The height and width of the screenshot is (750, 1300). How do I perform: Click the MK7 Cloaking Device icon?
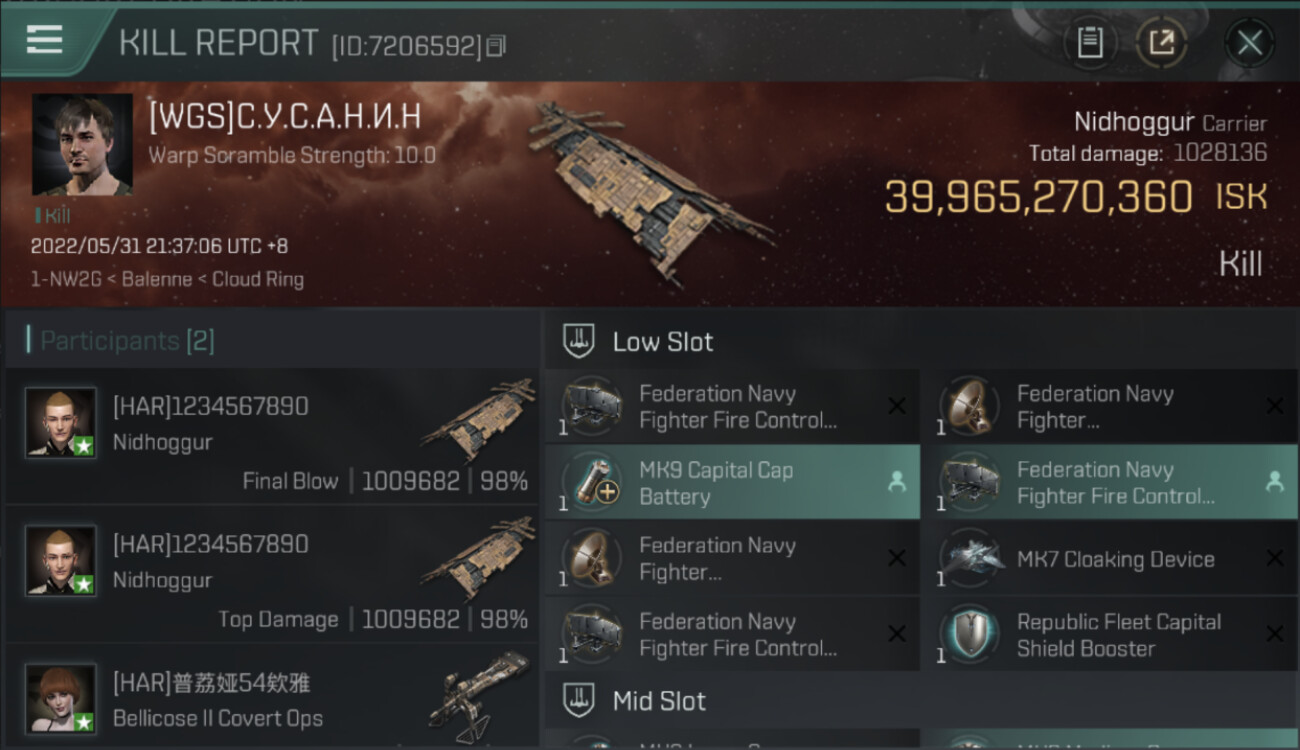coord(970,558)
